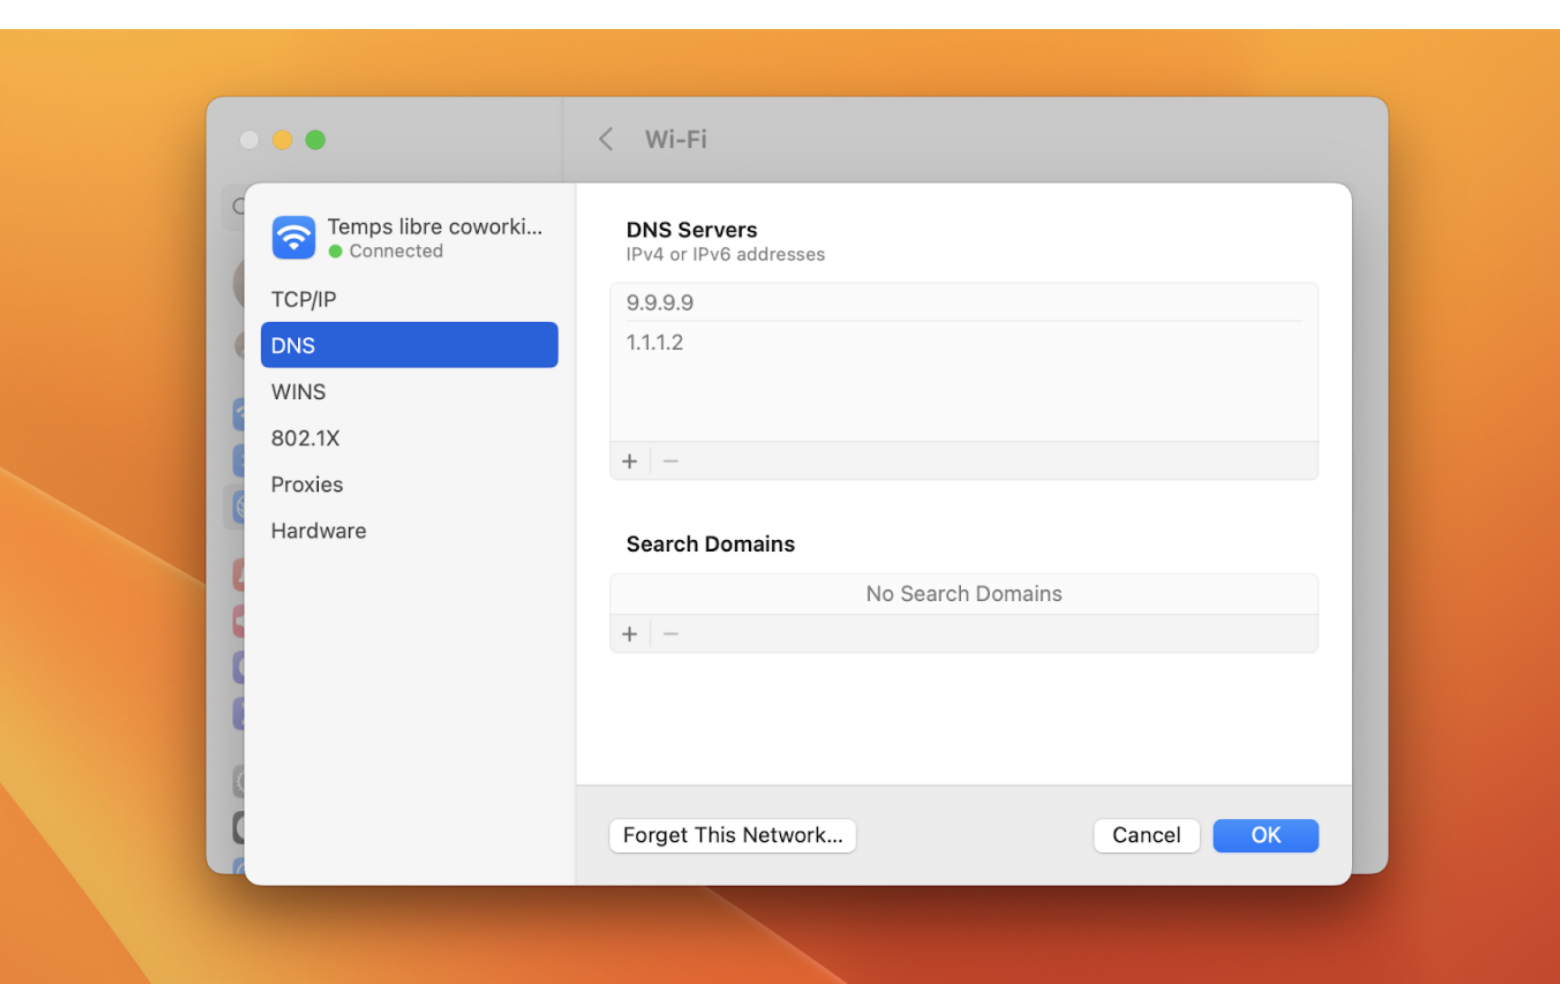Click the green Connected status indicator
Image resolution: width=1560 pixels, height=984 pixels.
point(334,251)
